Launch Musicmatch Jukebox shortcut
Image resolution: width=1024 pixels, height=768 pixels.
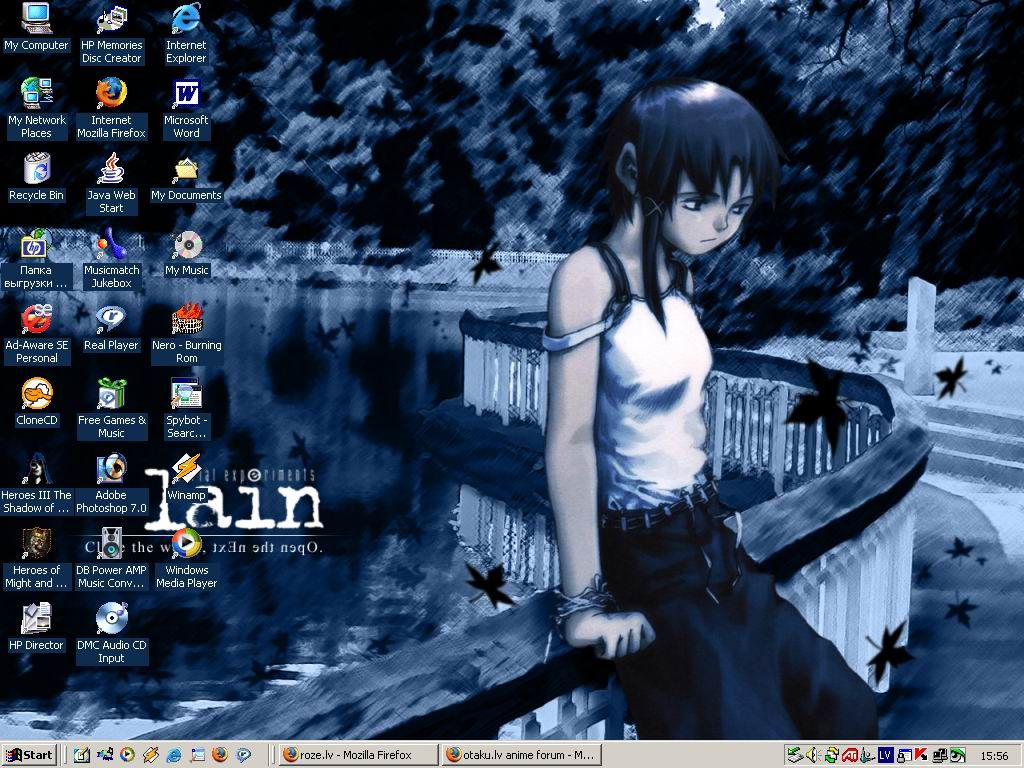click(x=111, y=259)
